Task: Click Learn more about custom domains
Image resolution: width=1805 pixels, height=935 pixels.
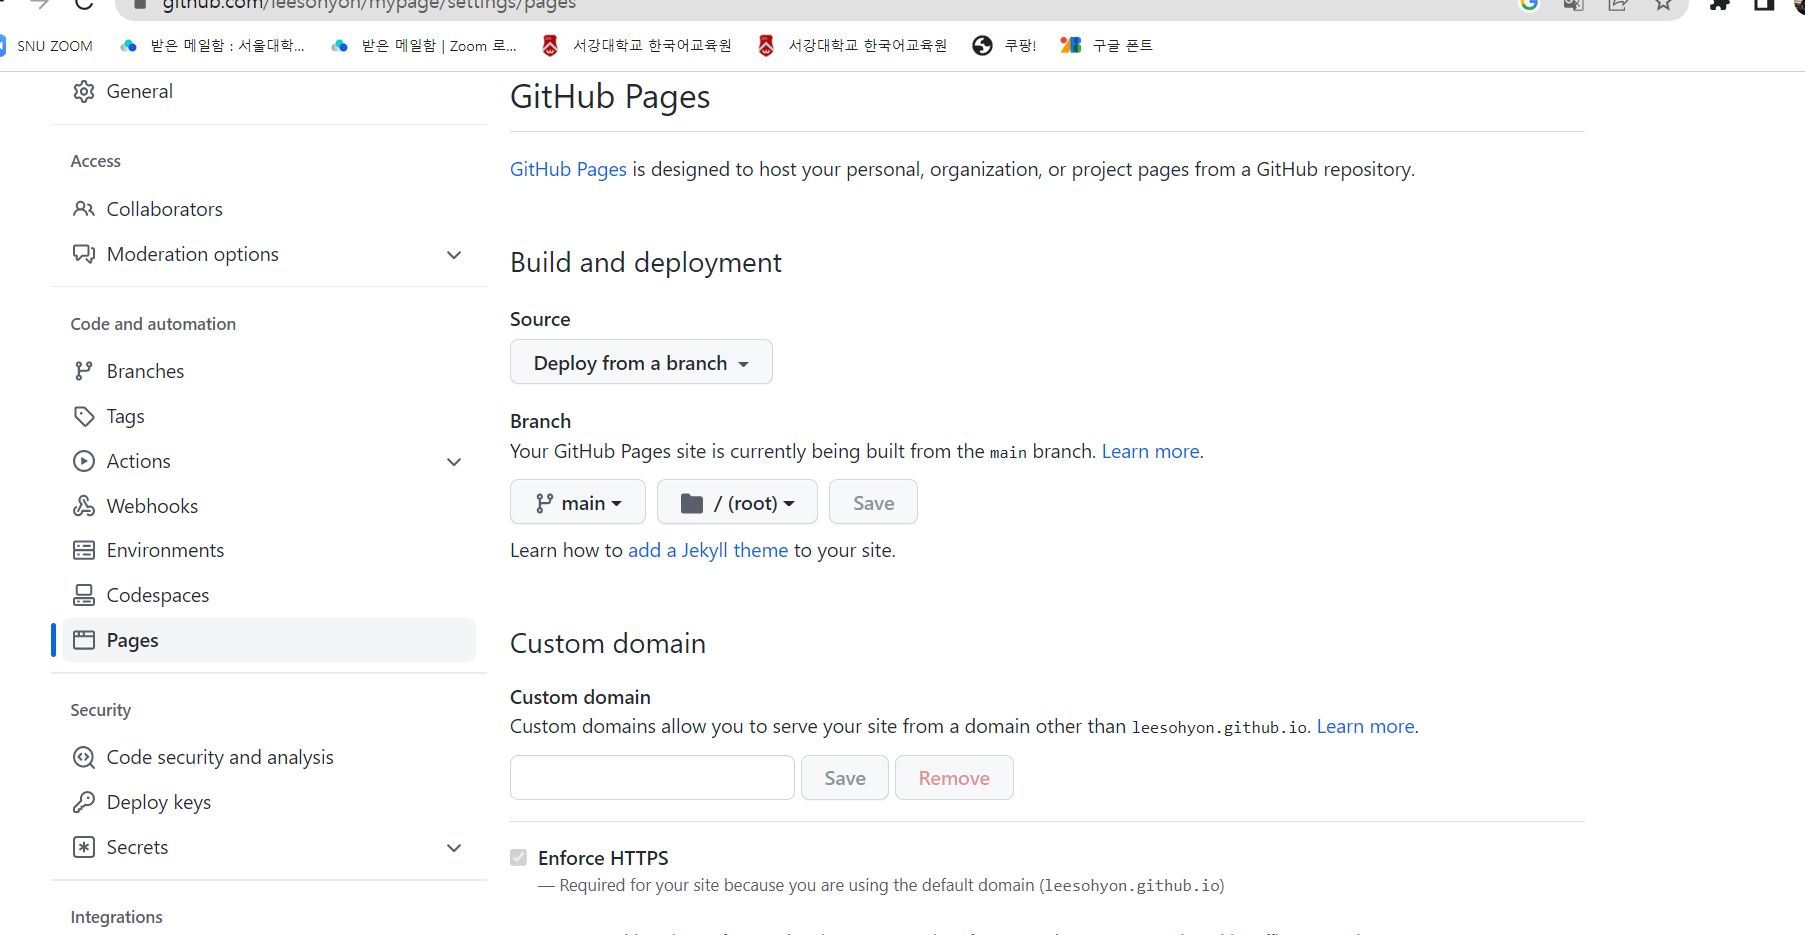Action: [x=1365, y=726]
